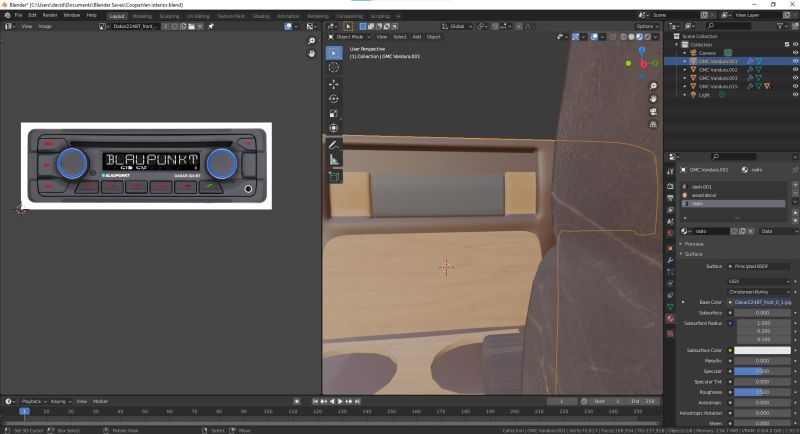Open the Render menu

tap(49, 15)
